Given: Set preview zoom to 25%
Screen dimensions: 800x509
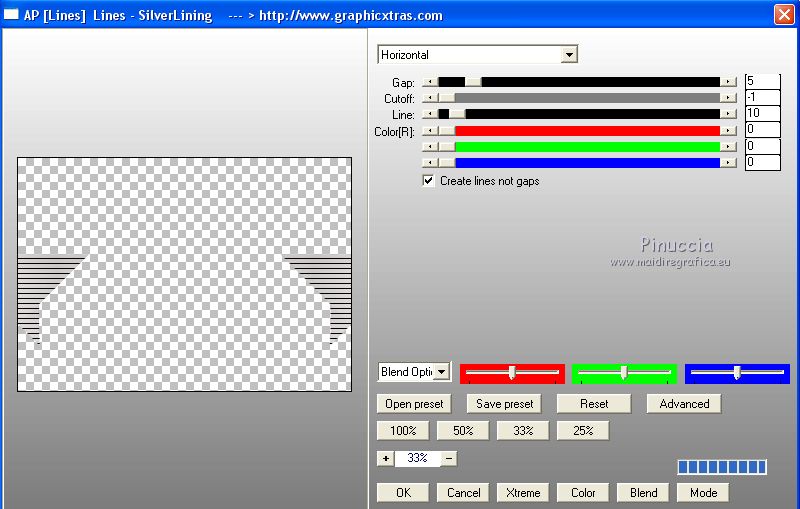Looking at the screenshot, I should point(583,430).
